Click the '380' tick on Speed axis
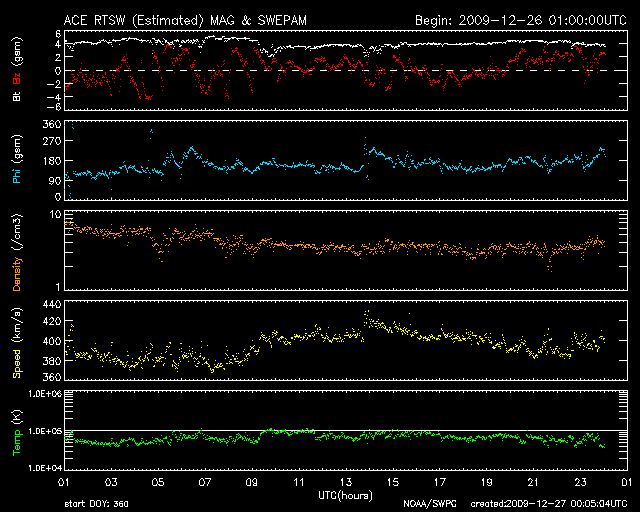Image resolution: width=640 pixels, height=512 pixels. pos(52,361)
